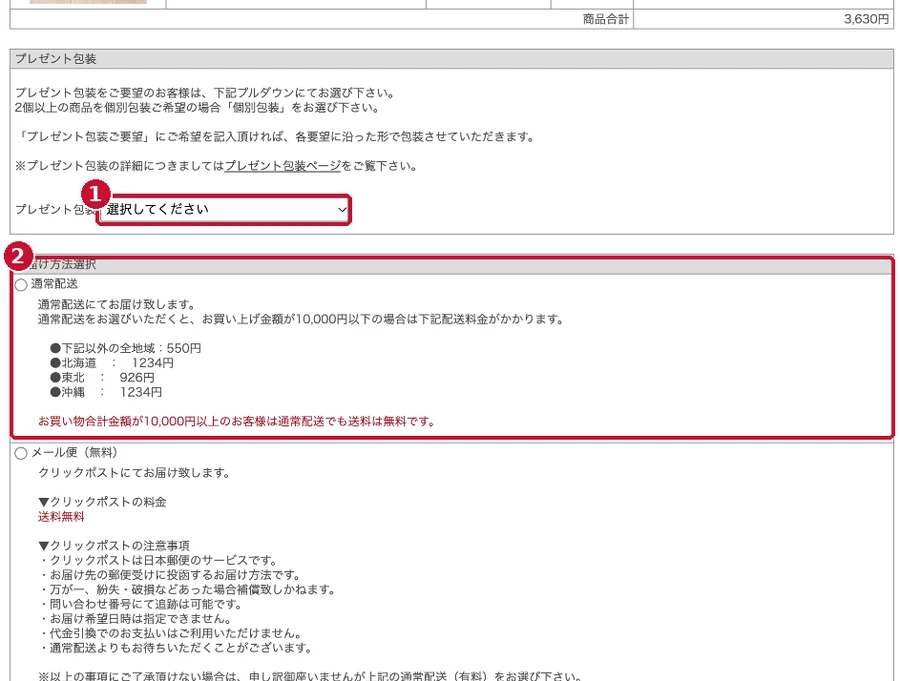
Task: Click the お届け希望日時は指定できません line
Action: pyautogui.click(x=135, y=618)
